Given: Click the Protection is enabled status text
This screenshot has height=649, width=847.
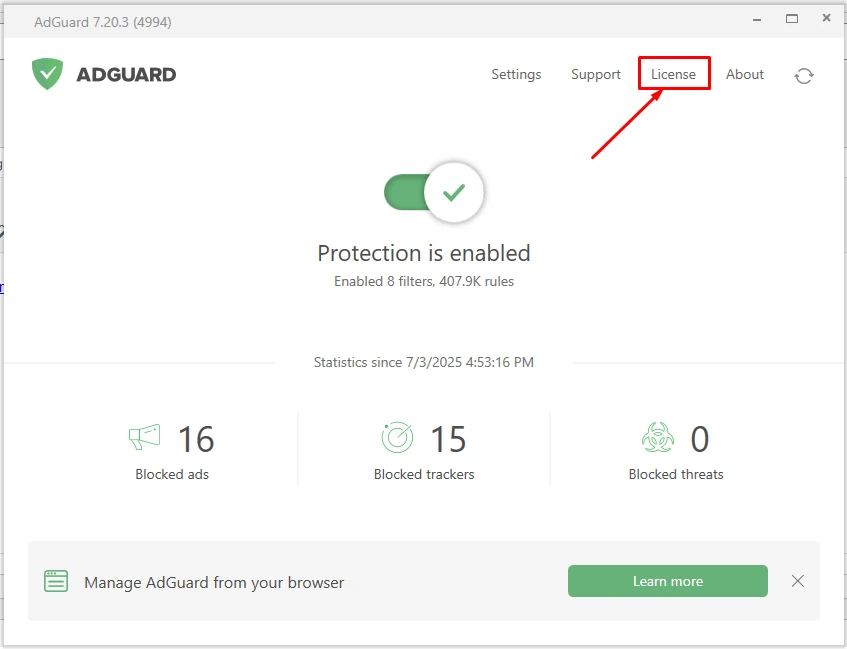Looking at the screenshot, I should tap(424, 253).
